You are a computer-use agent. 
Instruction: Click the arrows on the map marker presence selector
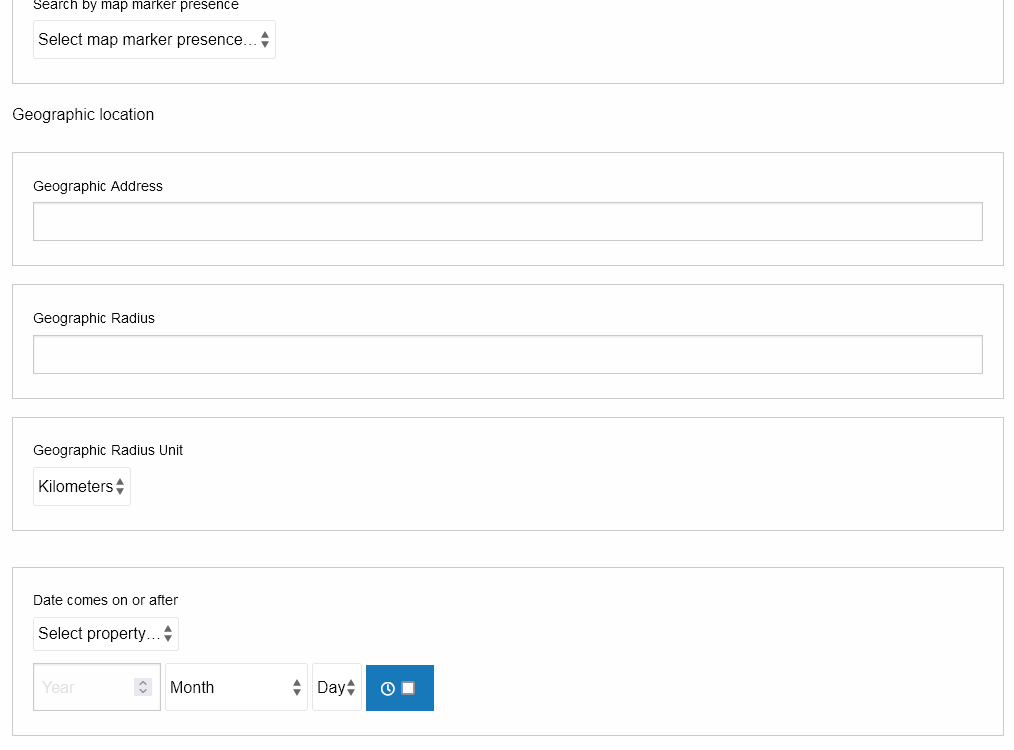click(265, 39)
